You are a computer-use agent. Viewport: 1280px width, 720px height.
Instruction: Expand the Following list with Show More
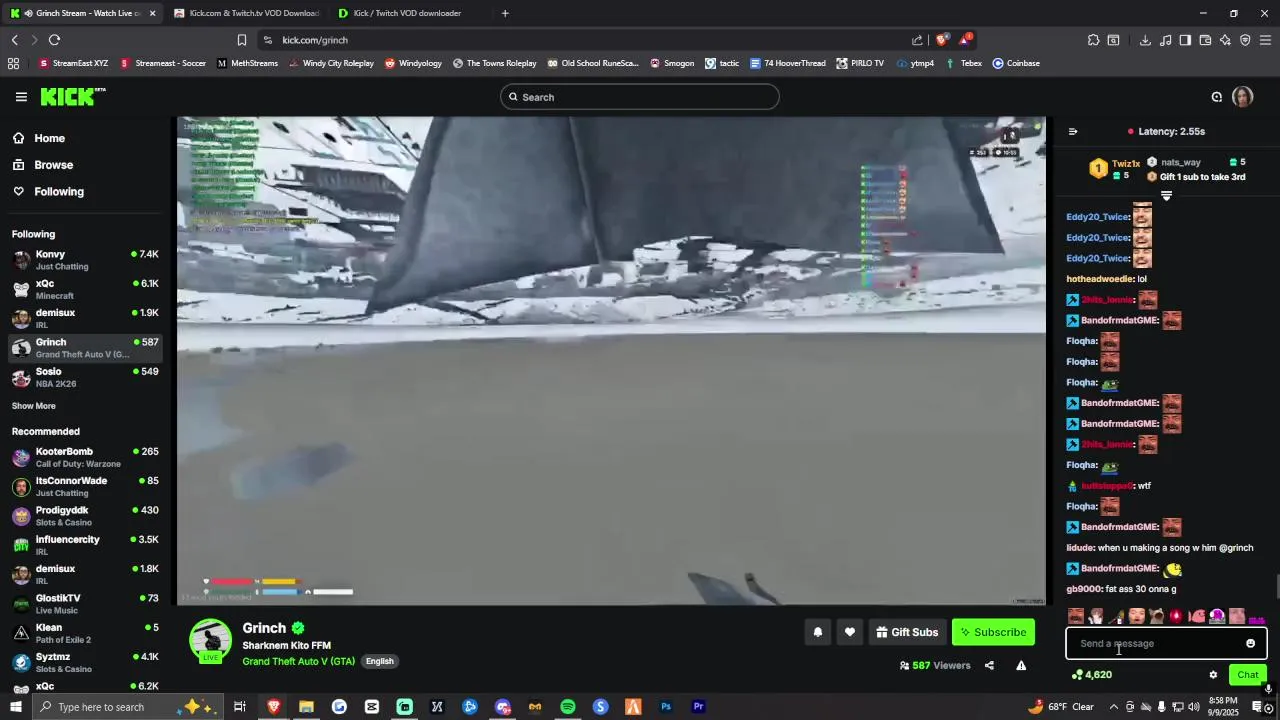point(34,406)
